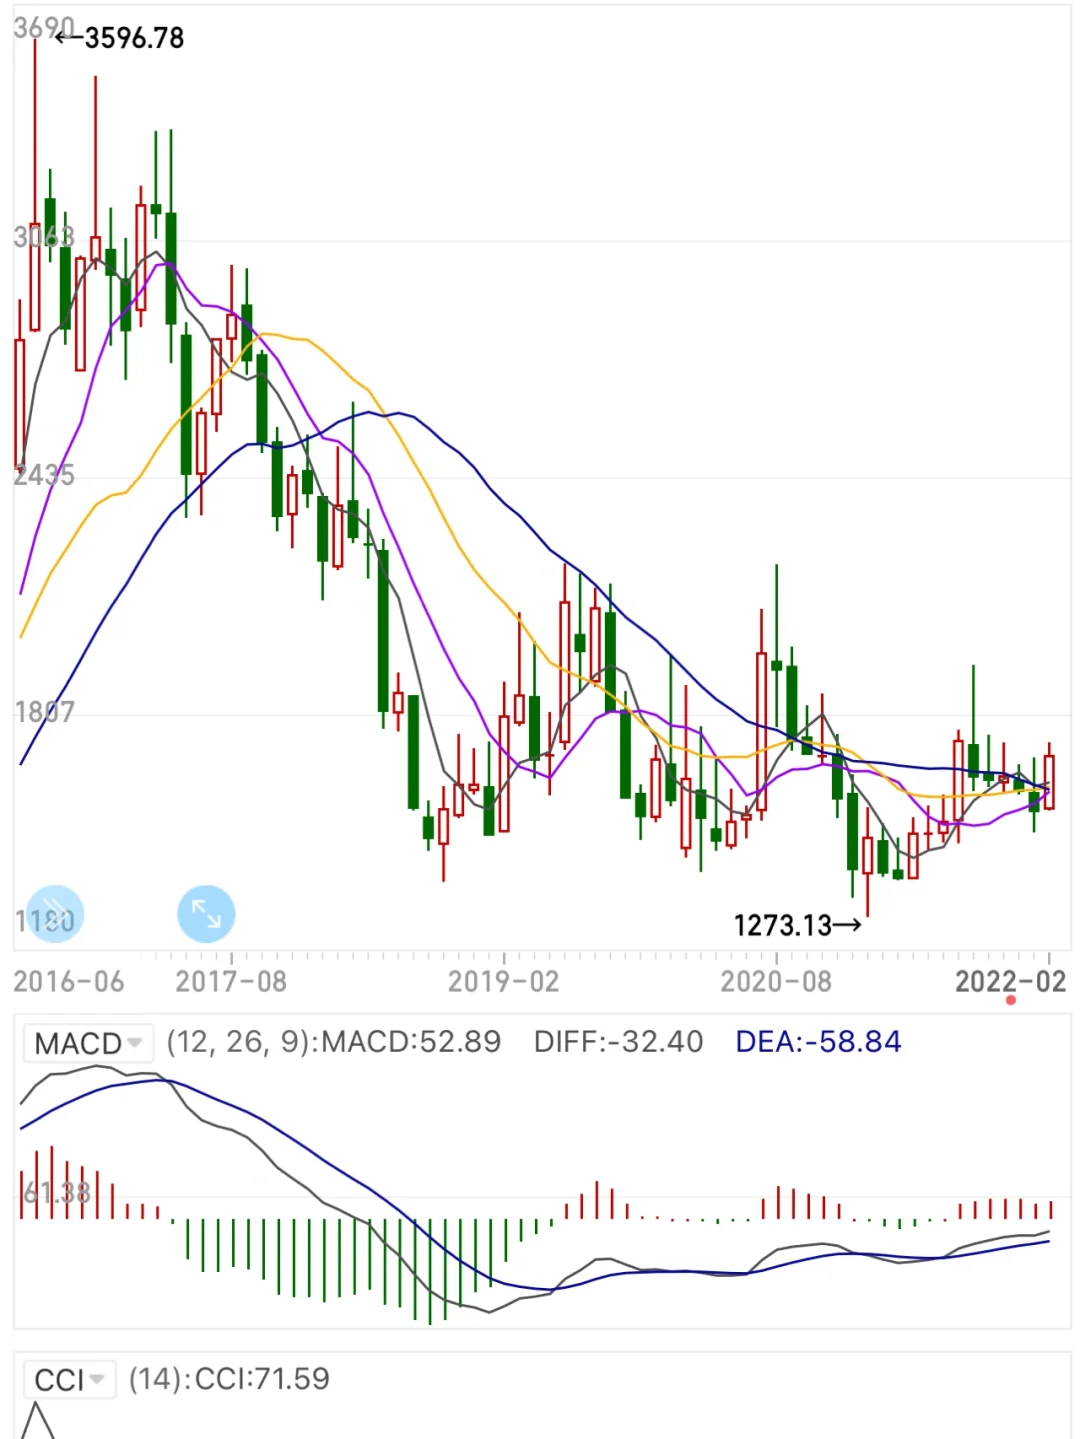Screen dimensions: 1080x1439
Task: Click the 1807 price axis label
Action: (44, 712)
